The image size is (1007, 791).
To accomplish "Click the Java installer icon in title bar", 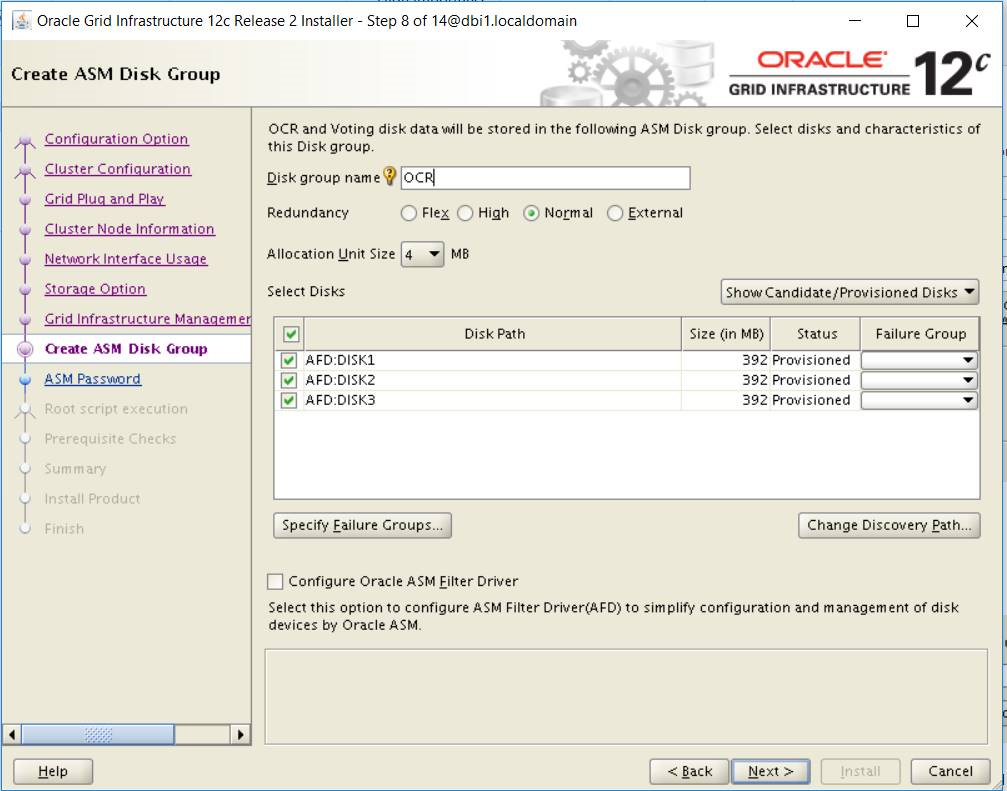I will (x=21, y=21).
